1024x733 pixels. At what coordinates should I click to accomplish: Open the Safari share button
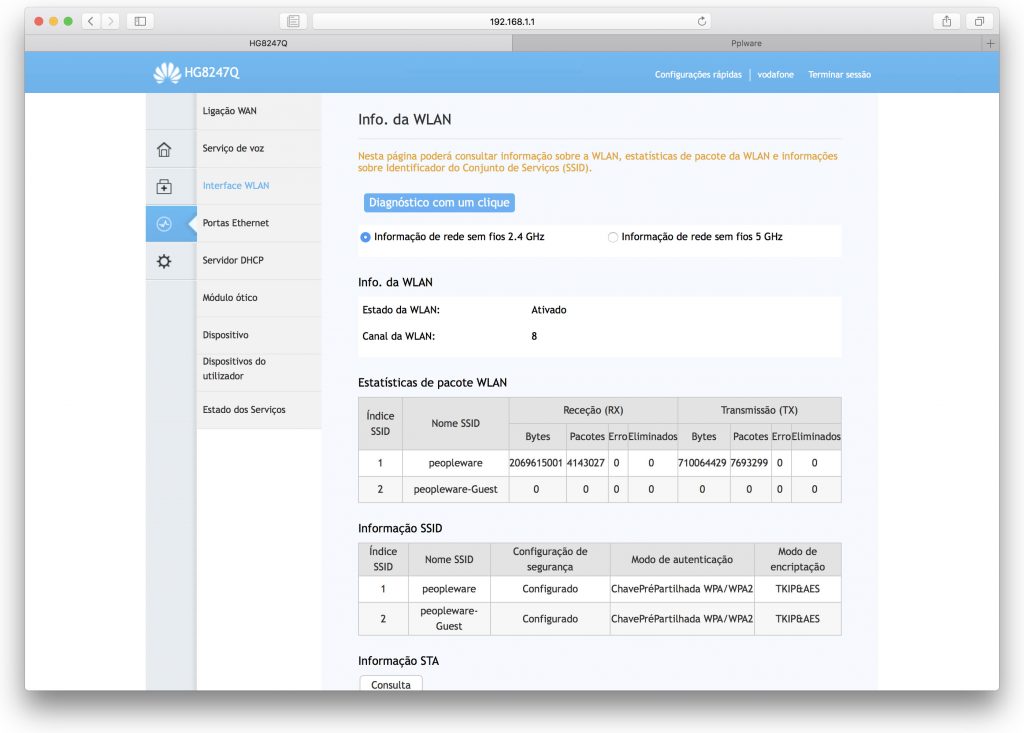pos(945,21)
